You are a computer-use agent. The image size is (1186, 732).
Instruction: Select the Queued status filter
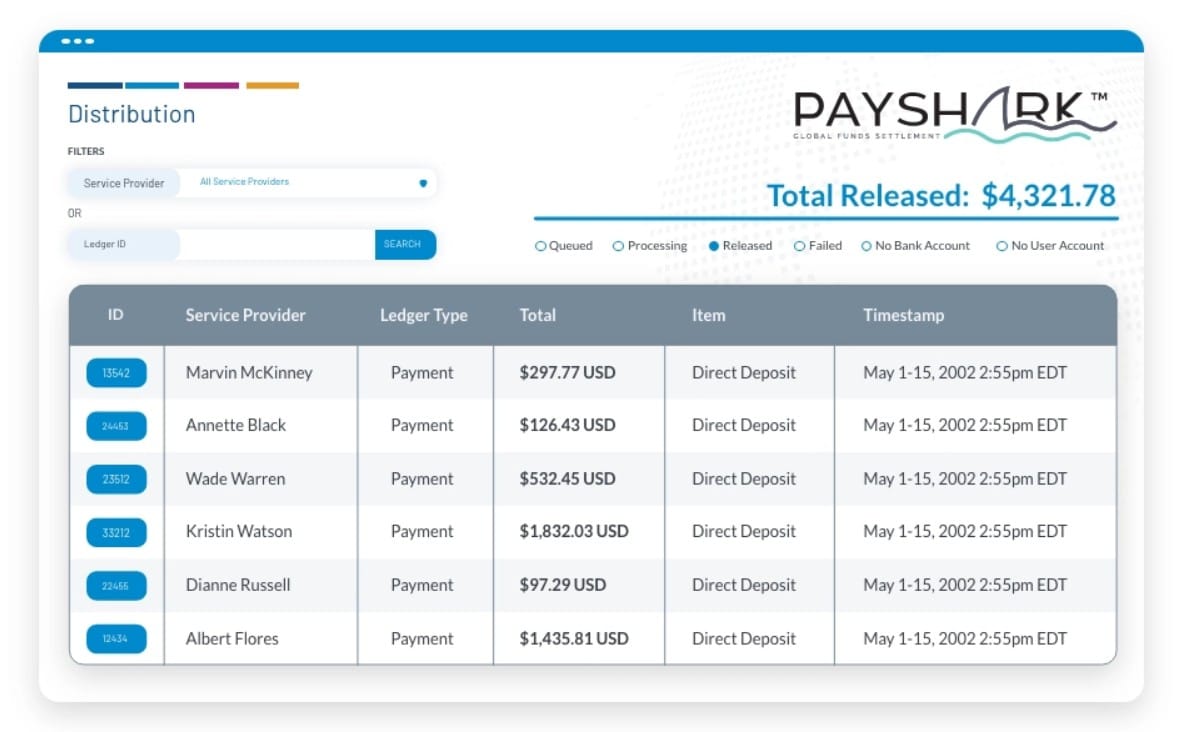541,245
